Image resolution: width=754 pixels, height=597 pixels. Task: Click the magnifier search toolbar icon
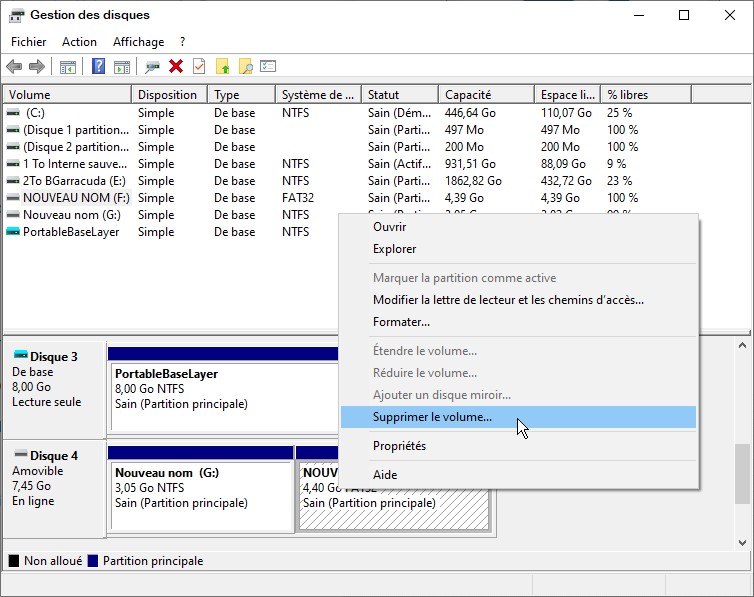tap(245, 67)
